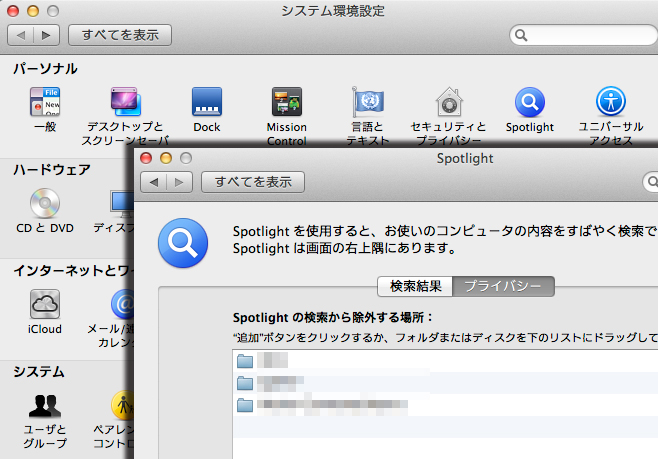Go forward in システム環境設定 window toolbar

[x=46, y=35]
